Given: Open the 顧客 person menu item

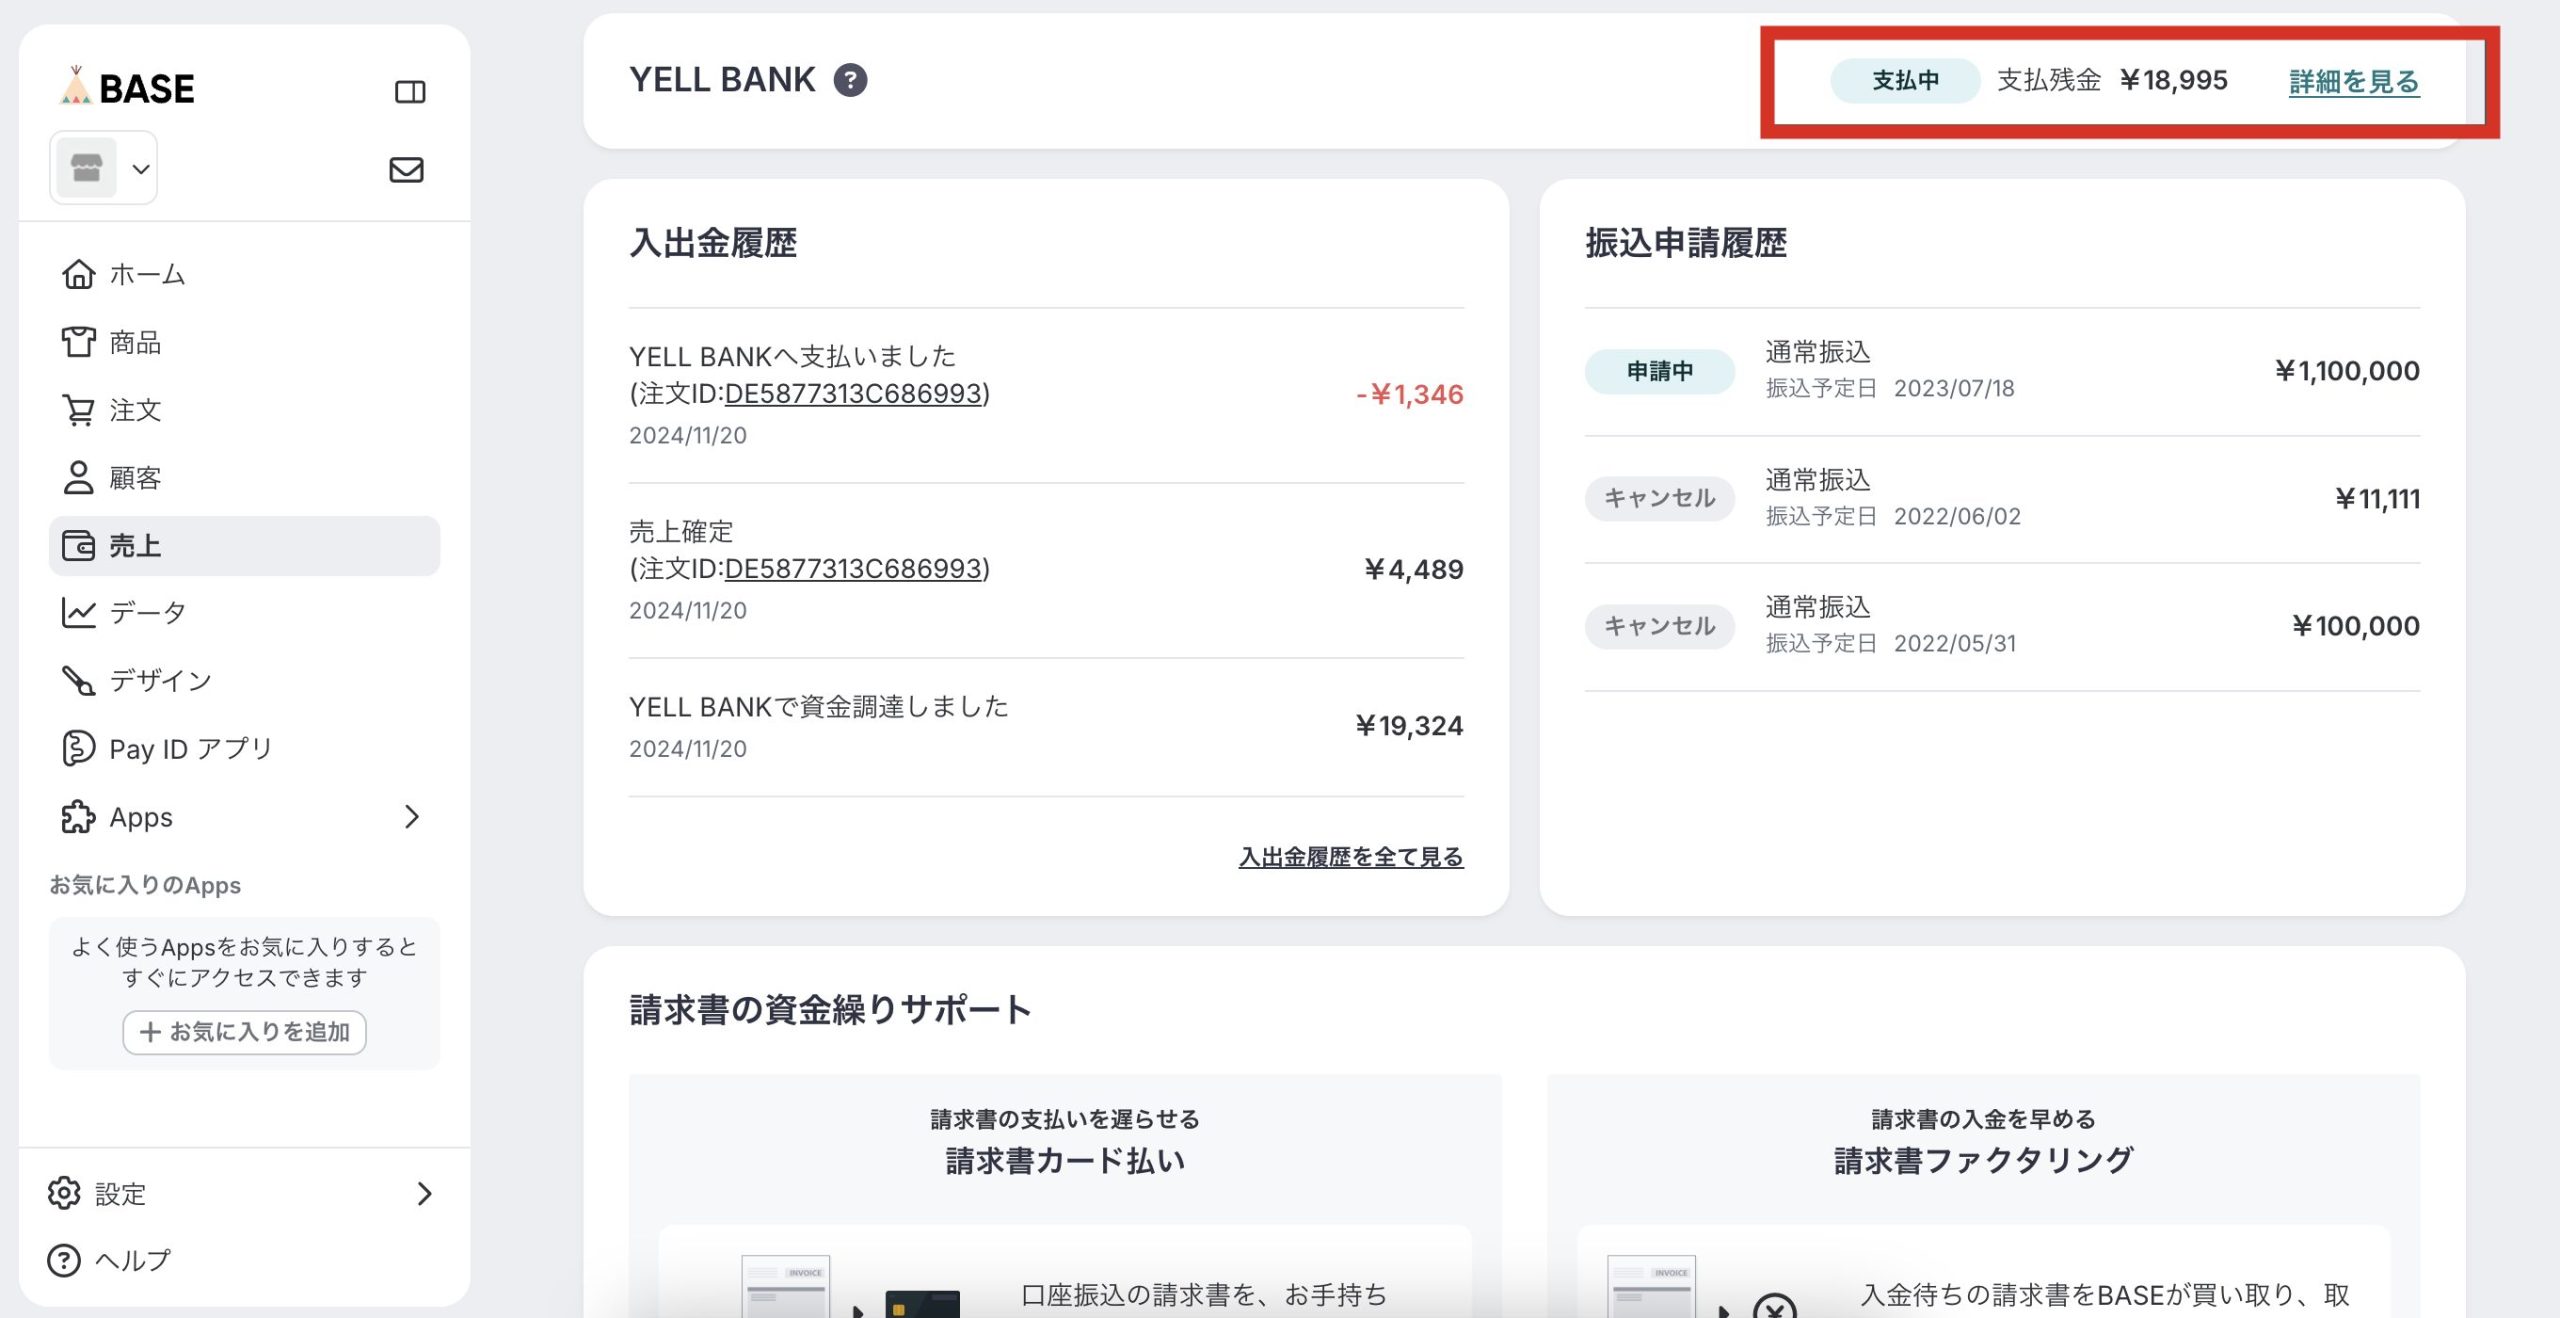Looking at the screenshot, I should tap(134, 478).
